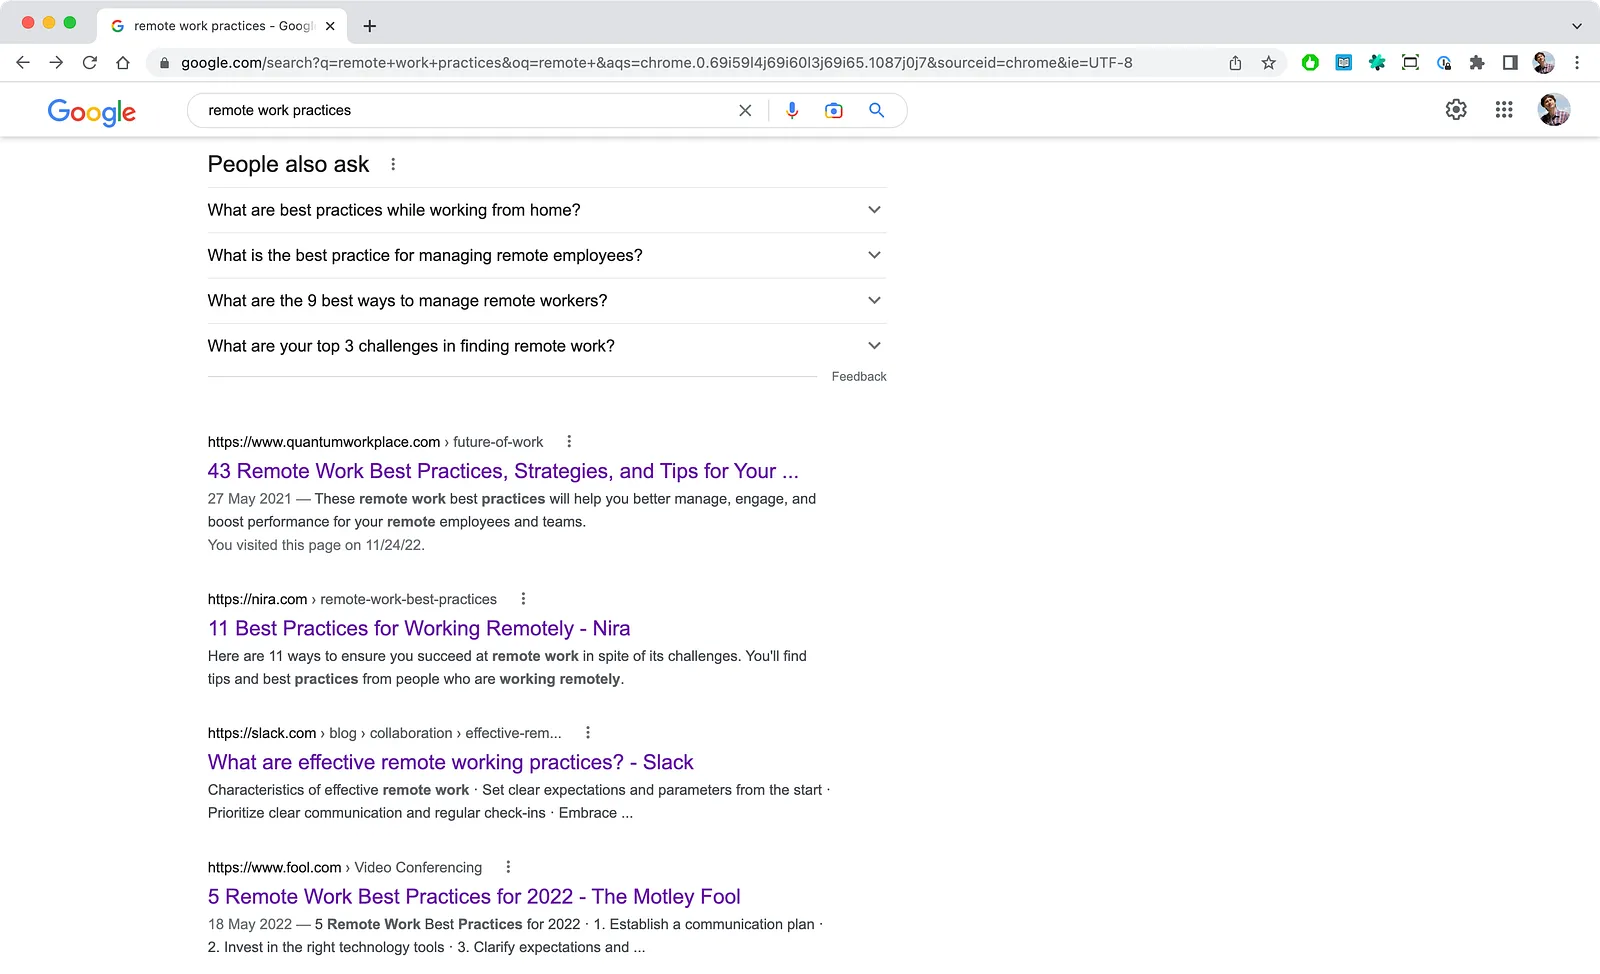The width and height of the screenshot is (1600, 974).
Task: Expand 'best practices while working from home' question
Action: 547,210
